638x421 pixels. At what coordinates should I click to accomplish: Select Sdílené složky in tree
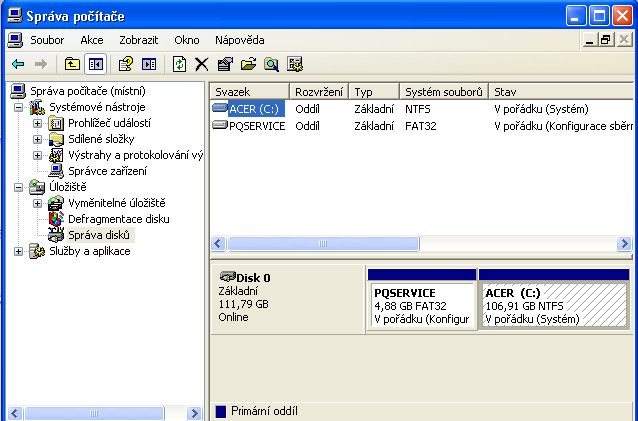[101, 139]
